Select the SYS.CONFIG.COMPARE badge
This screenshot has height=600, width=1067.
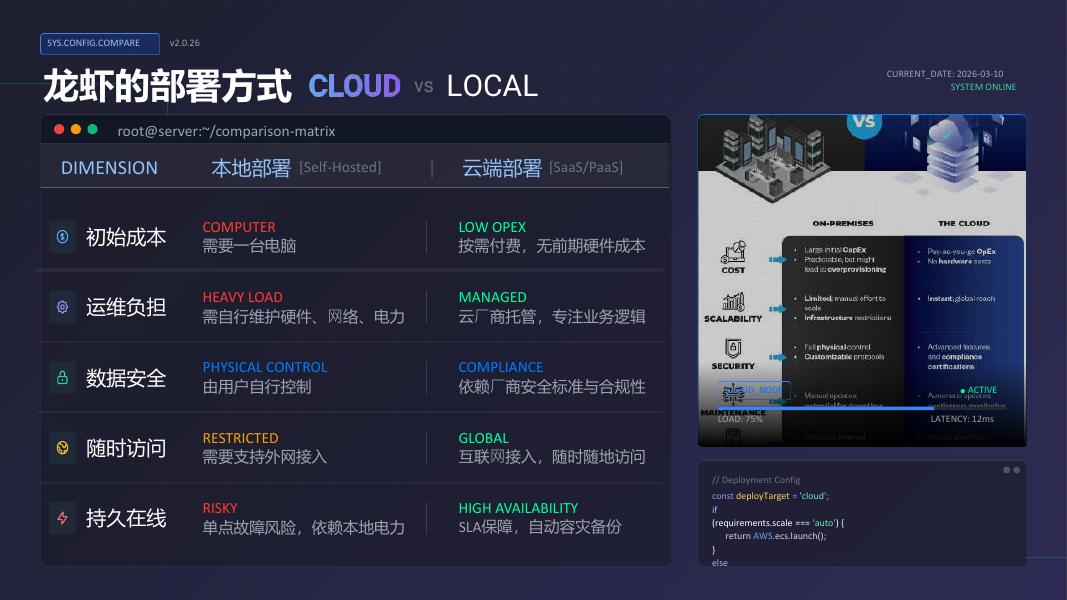click(x=100, y=43)
